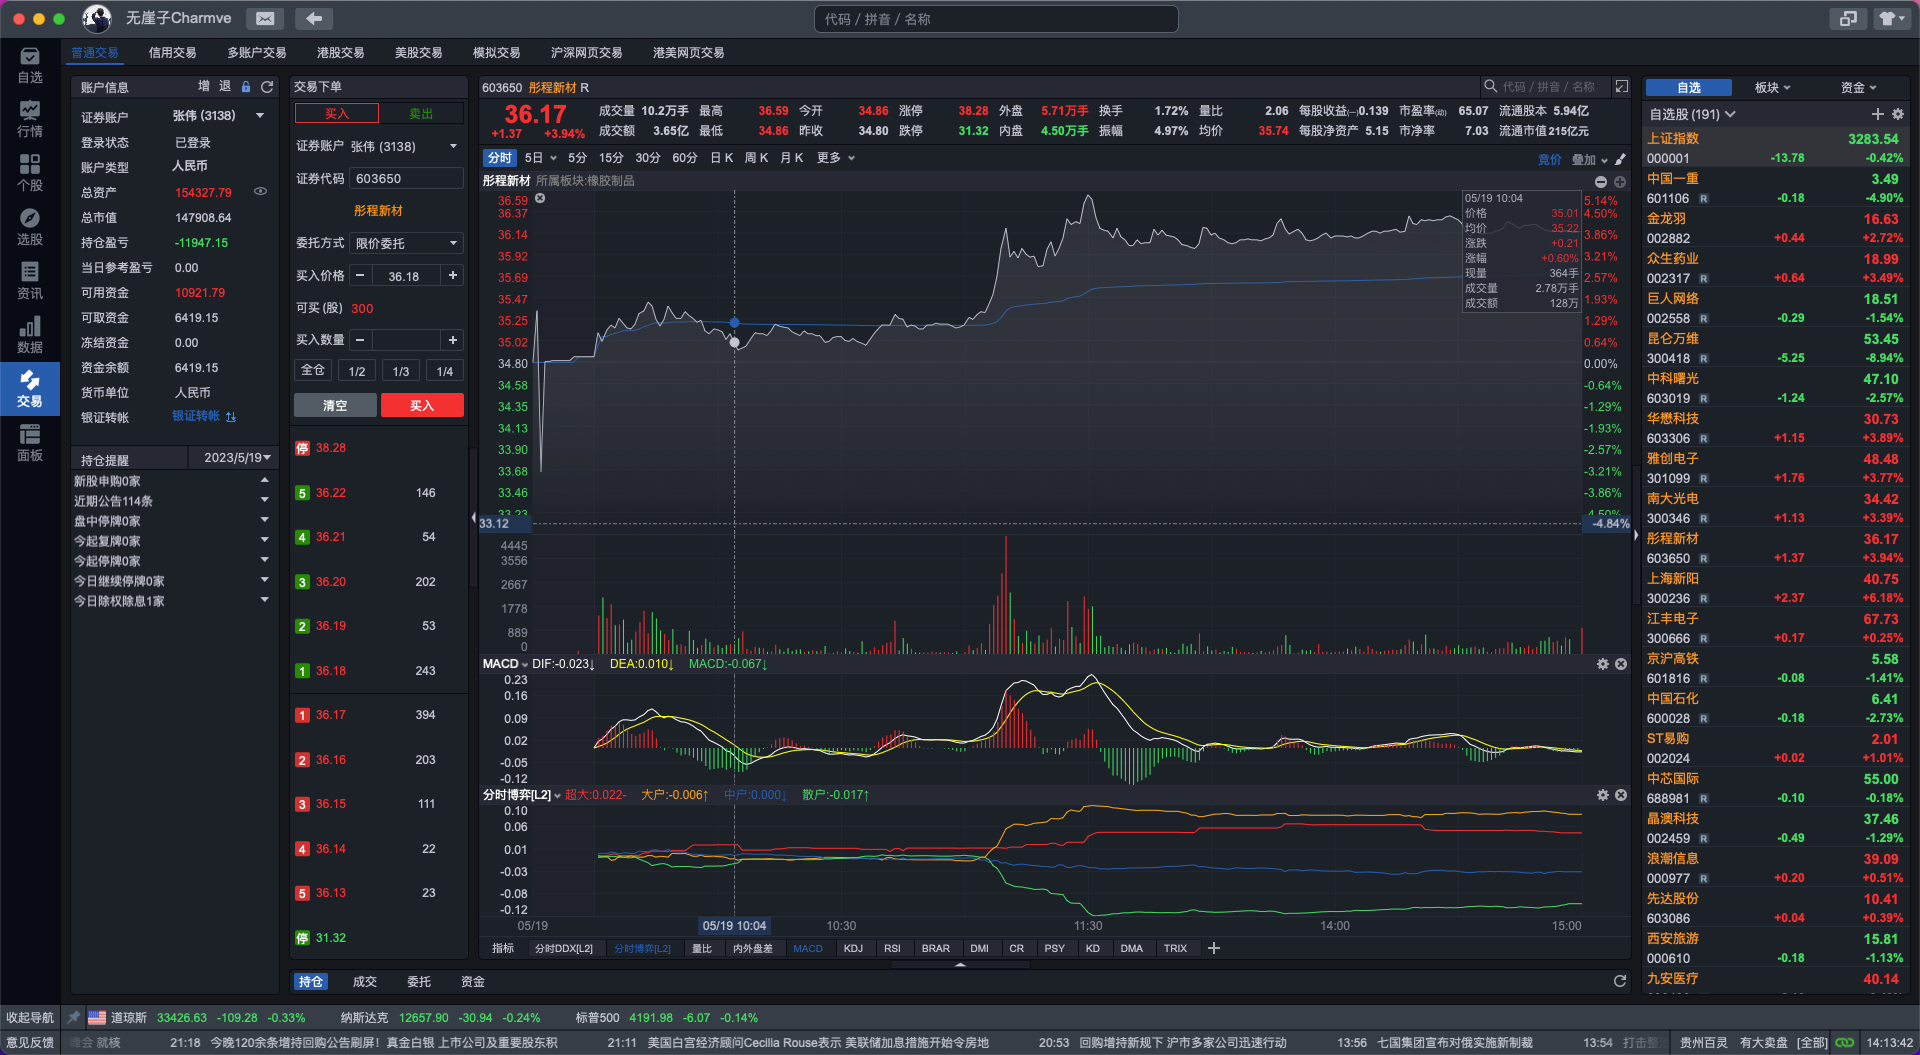Viewport: 1920px width, 1055px height.
Task: Select the 1/2 position quantity option
Action: click(x=357, y=371)
